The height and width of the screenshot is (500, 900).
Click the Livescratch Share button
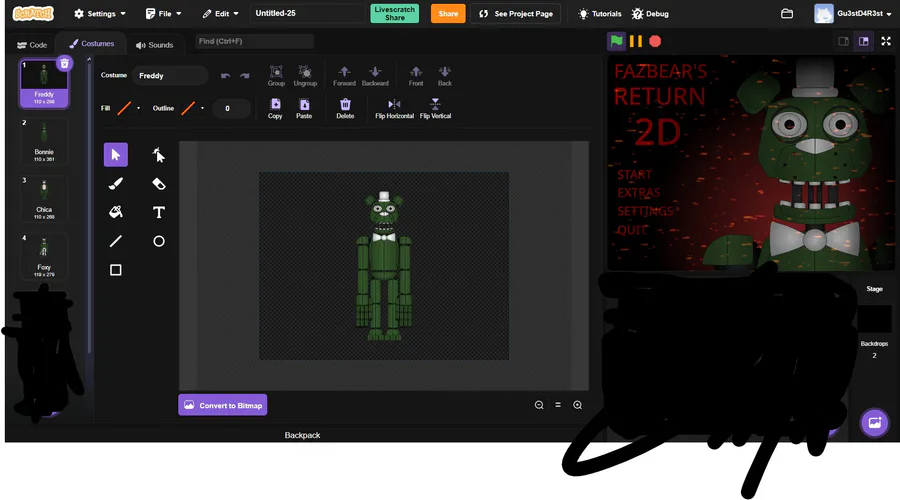pyautogui.click(x=394, y=13)
